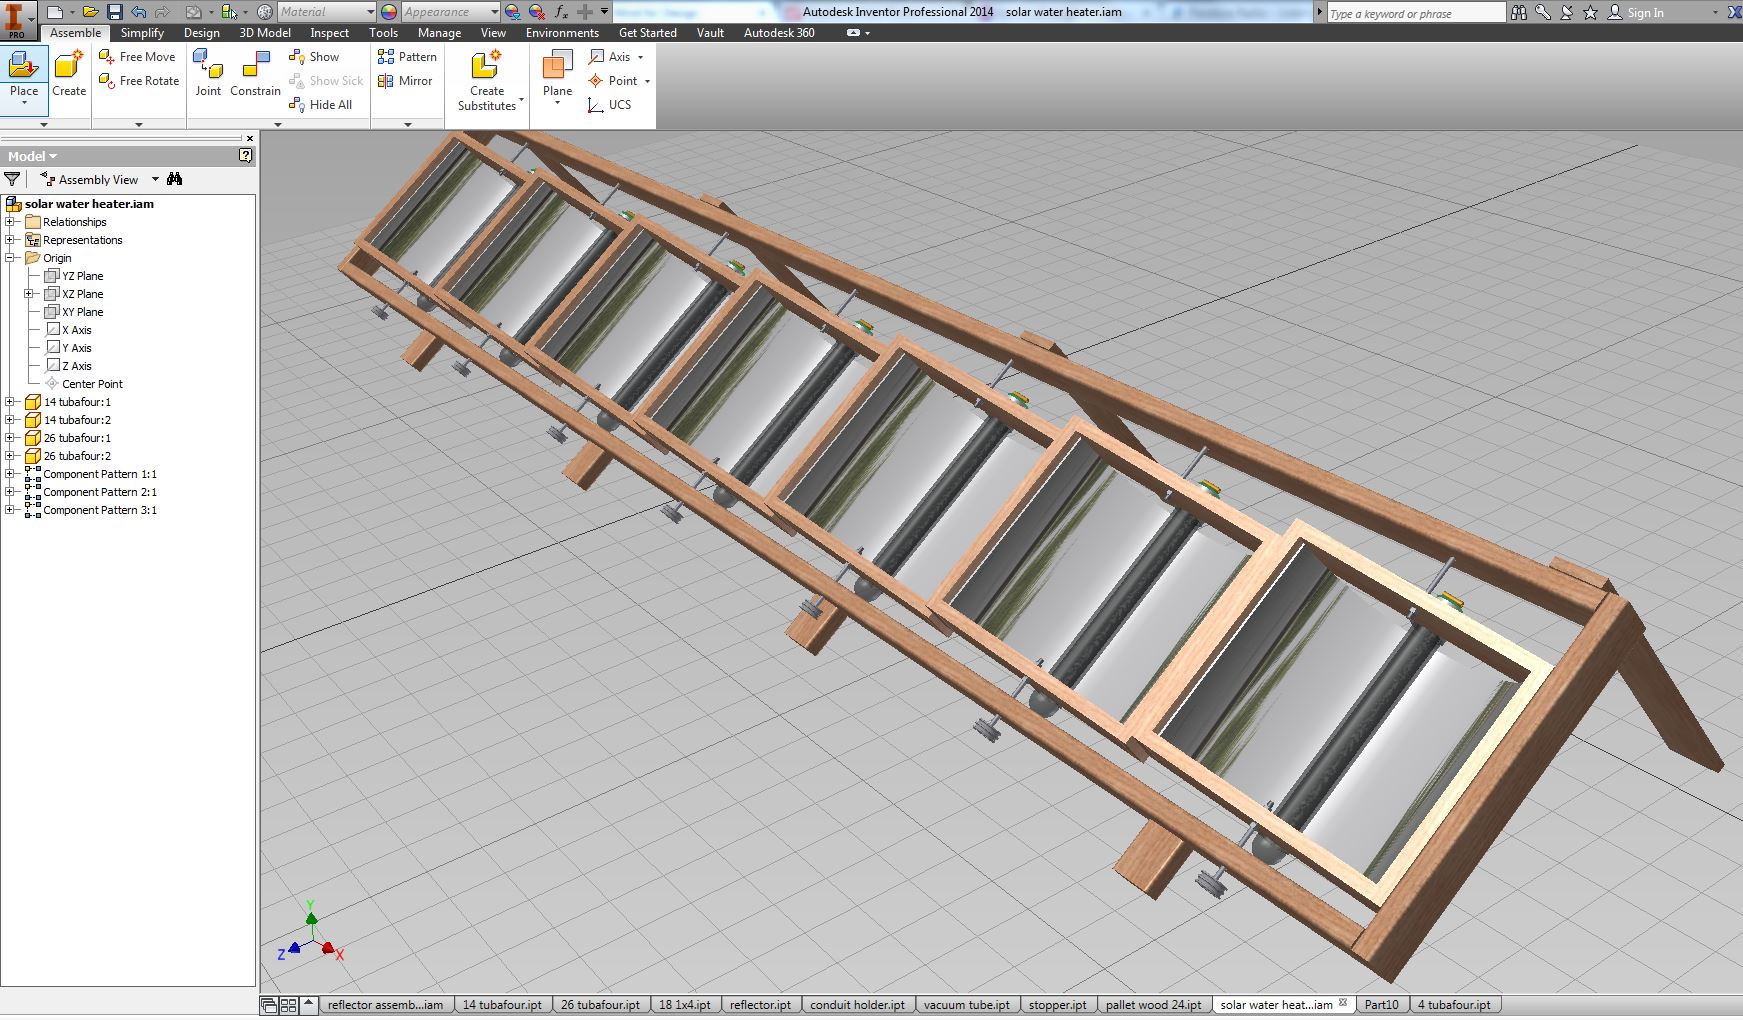Expand Component Pattern 1:1 node
The height and width of the screenshot is (1020, 1743).
pos(10,474)
